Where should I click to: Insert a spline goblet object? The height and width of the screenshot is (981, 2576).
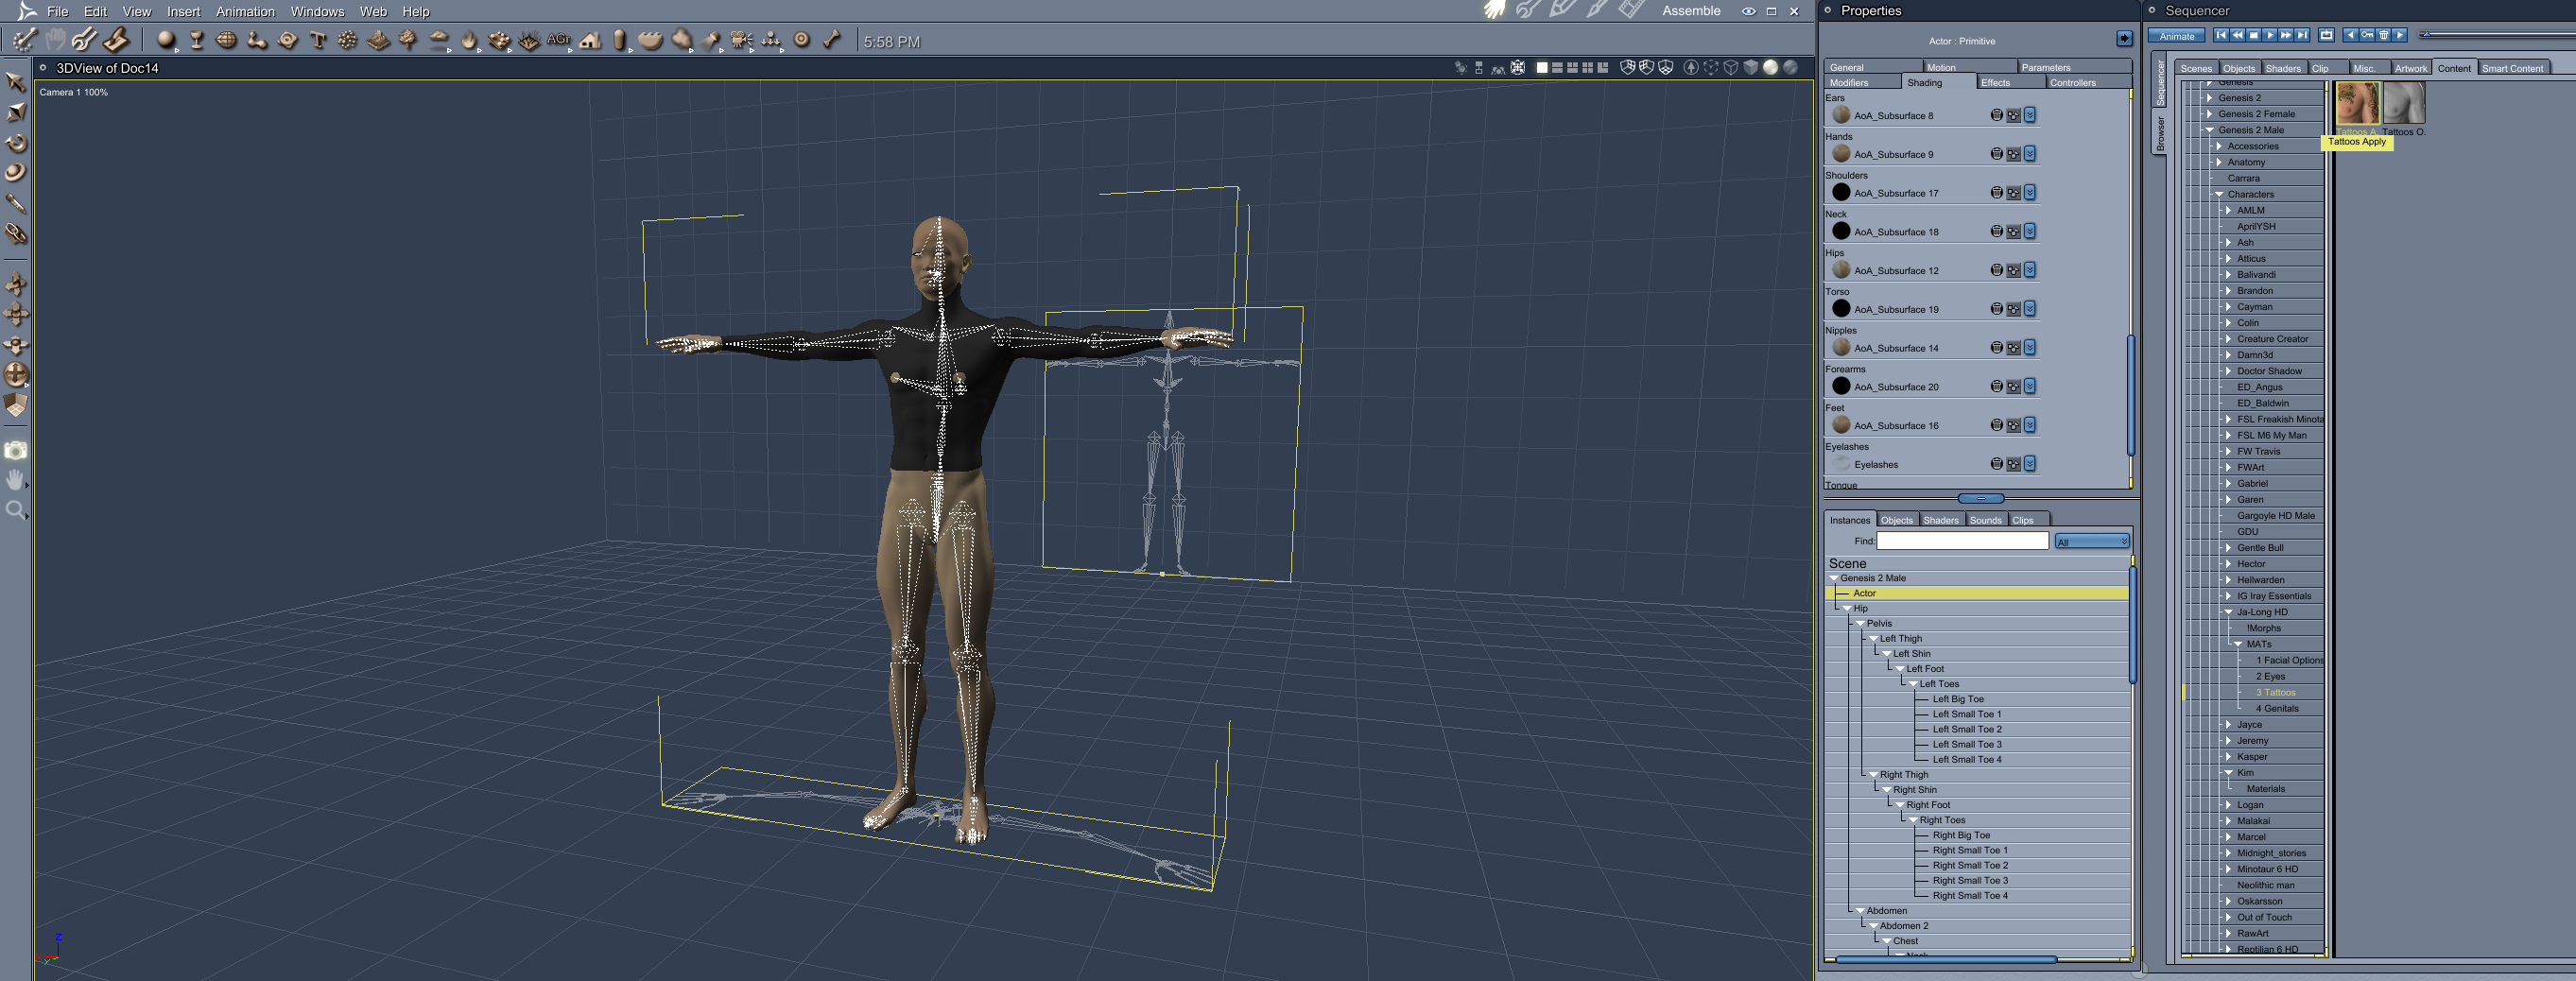tap(196, 40)
